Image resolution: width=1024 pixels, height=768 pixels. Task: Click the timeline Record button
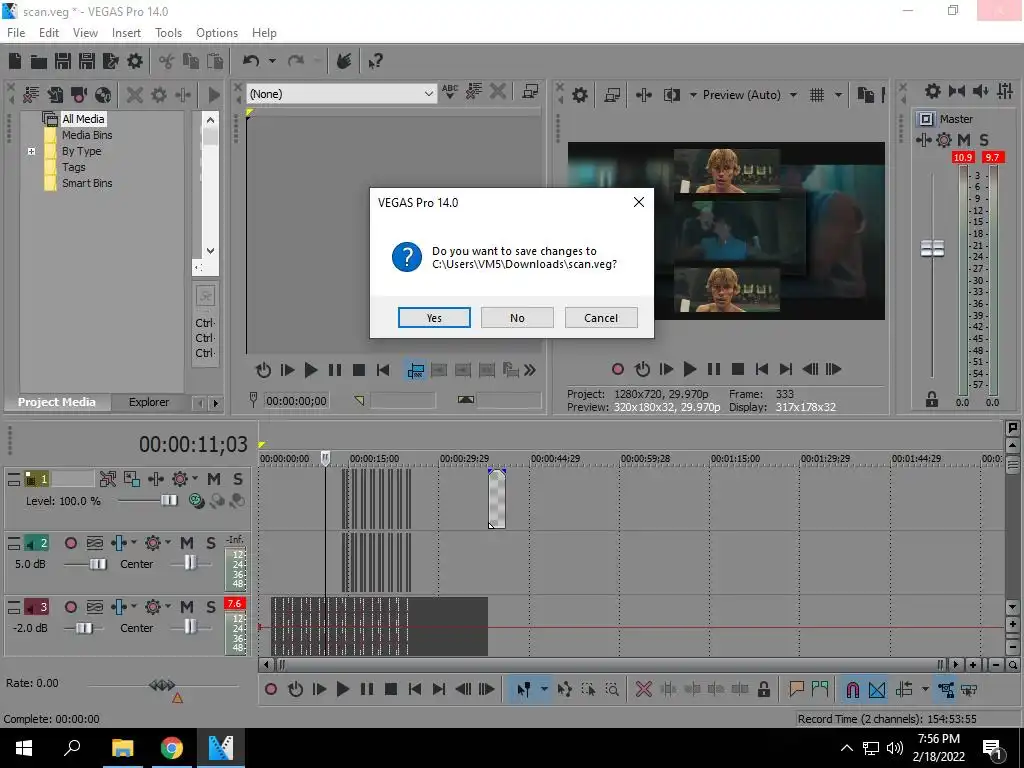(271, 690)
